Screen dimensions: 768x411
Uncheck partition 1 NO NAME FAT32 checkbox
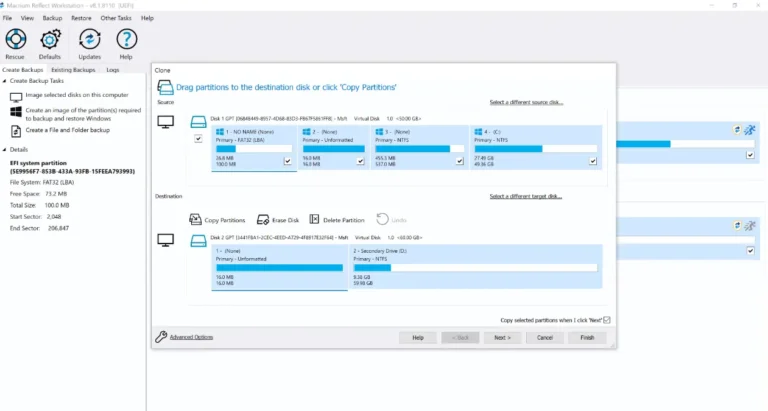[x=288, y=161]
